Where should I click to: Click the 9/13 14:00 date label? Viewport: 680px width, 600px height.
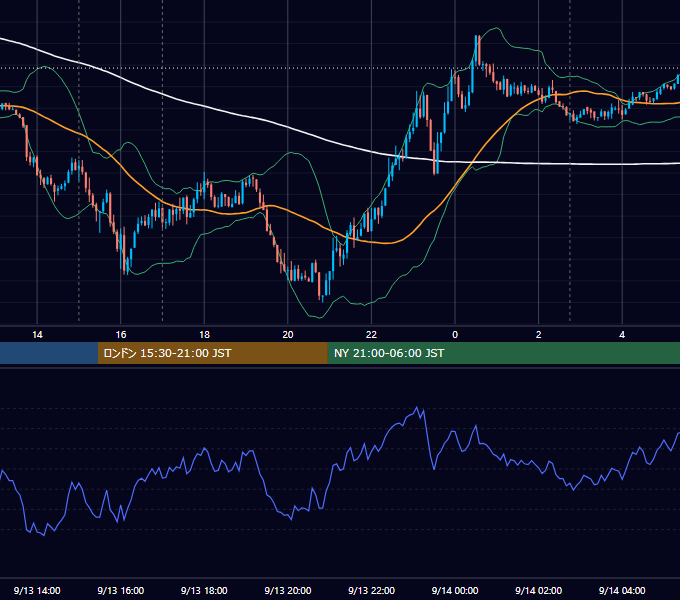(37, 590)
